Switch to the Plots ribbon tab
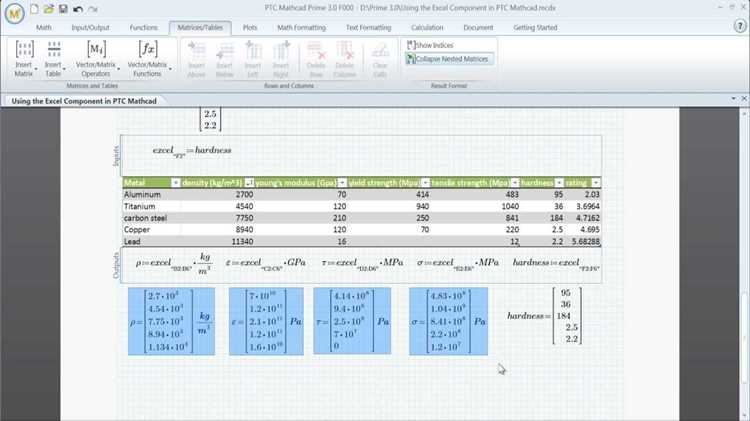 [250, 28]
